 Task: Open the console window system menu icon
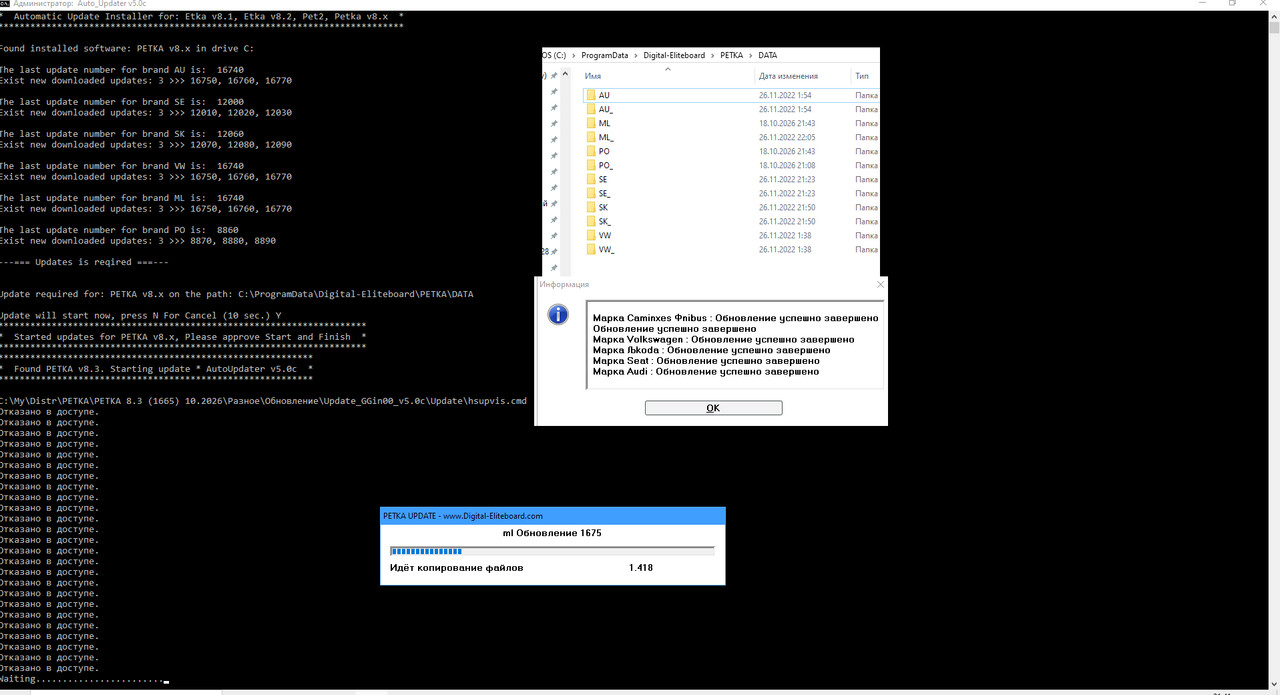pyautogui.click(x=3, y=4)
